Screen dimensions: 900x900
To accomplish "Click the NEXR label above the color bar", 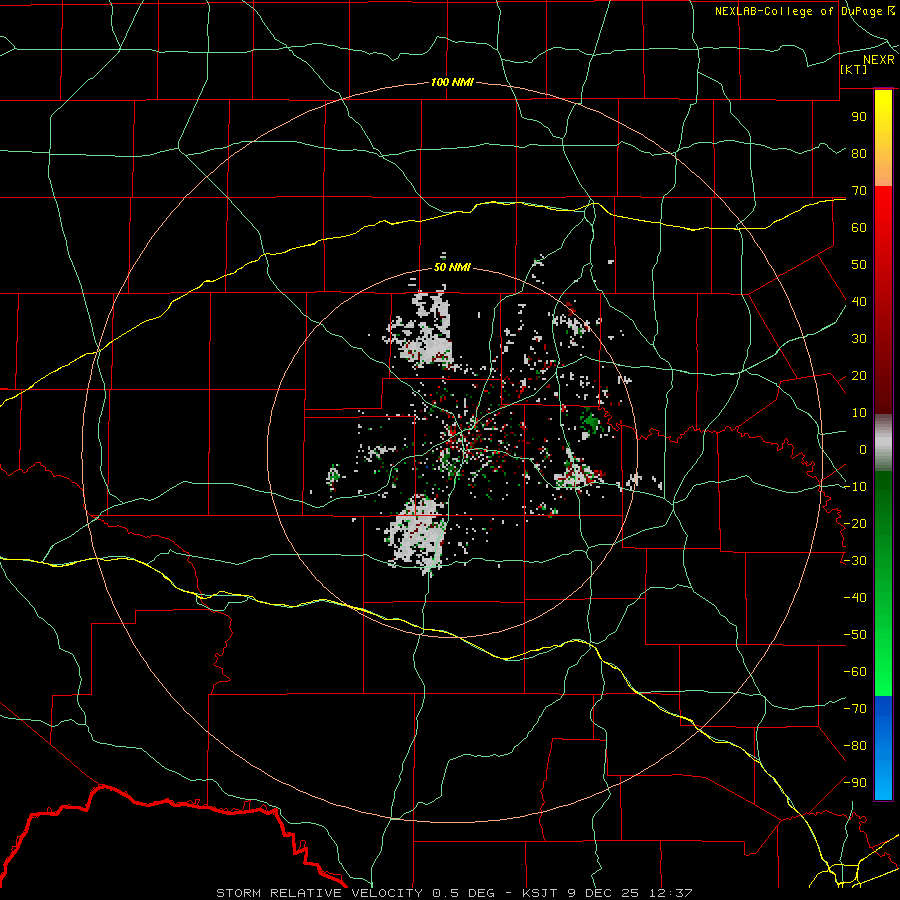I will pyautogui.click(x=879, y=60).
